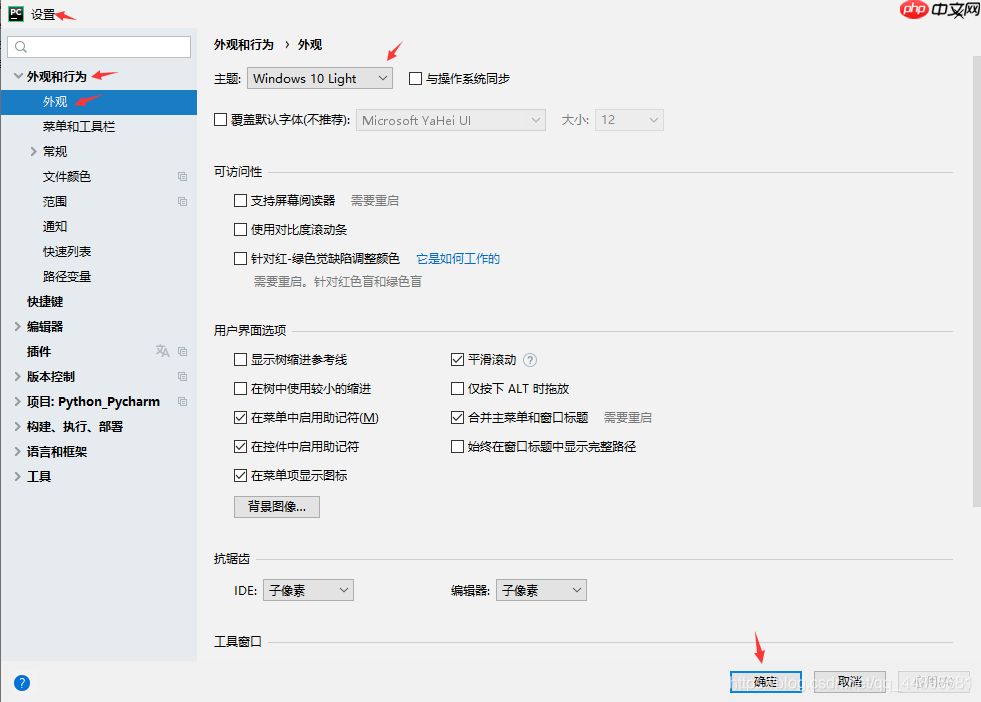Image resolution: width=981 pixels, height=702 pixels.
Task: Open help via the blue question mark icon
Action: coord(22,683)
